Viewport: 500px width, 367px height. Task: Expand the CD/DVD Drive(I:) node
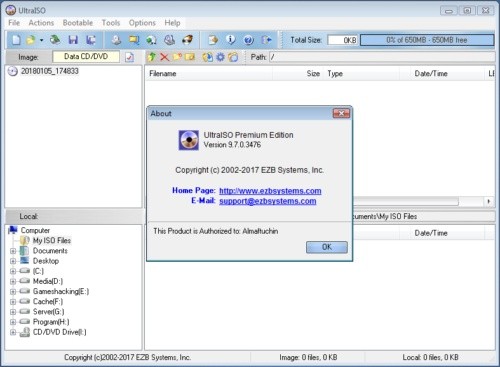point(13,332)
